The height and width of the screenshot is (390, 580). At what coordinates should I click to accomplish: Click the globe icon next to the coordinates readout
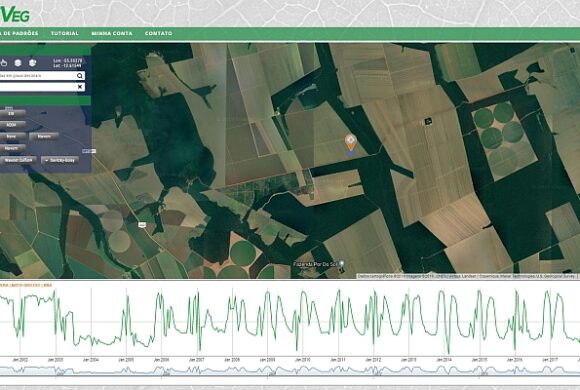pos(33,63)
